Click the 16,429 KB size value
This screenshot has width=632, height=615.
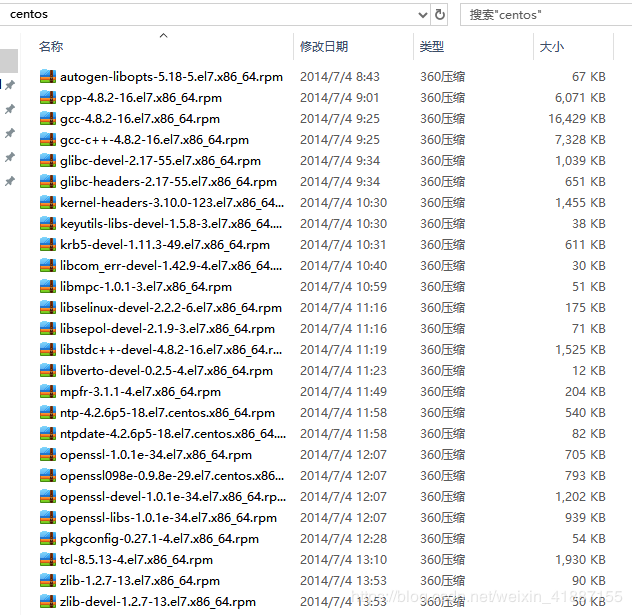(x=577, y=118)
